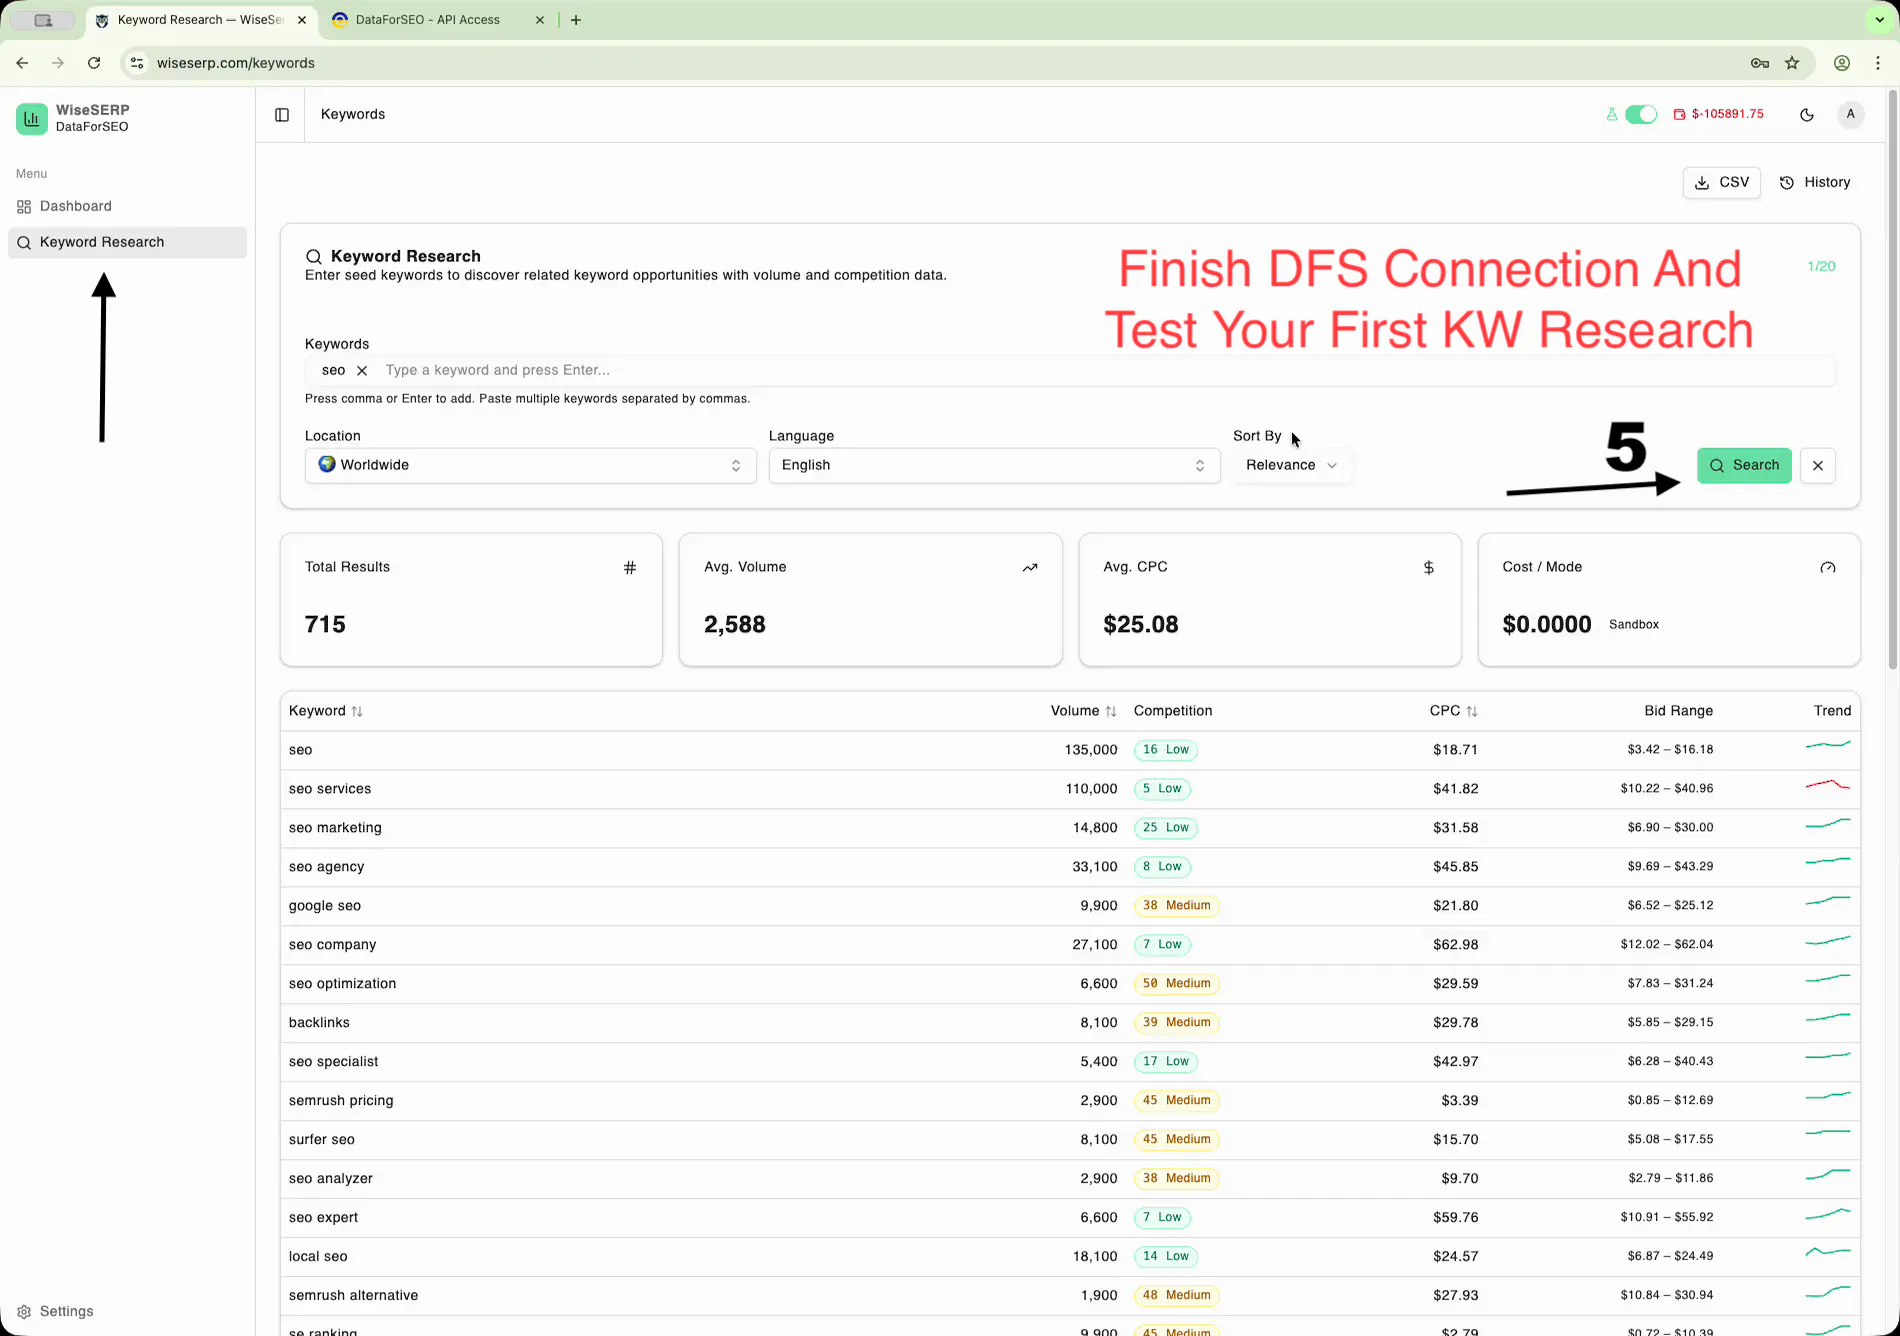Toggle the sidebar panel icon

[x=282, y=115]
